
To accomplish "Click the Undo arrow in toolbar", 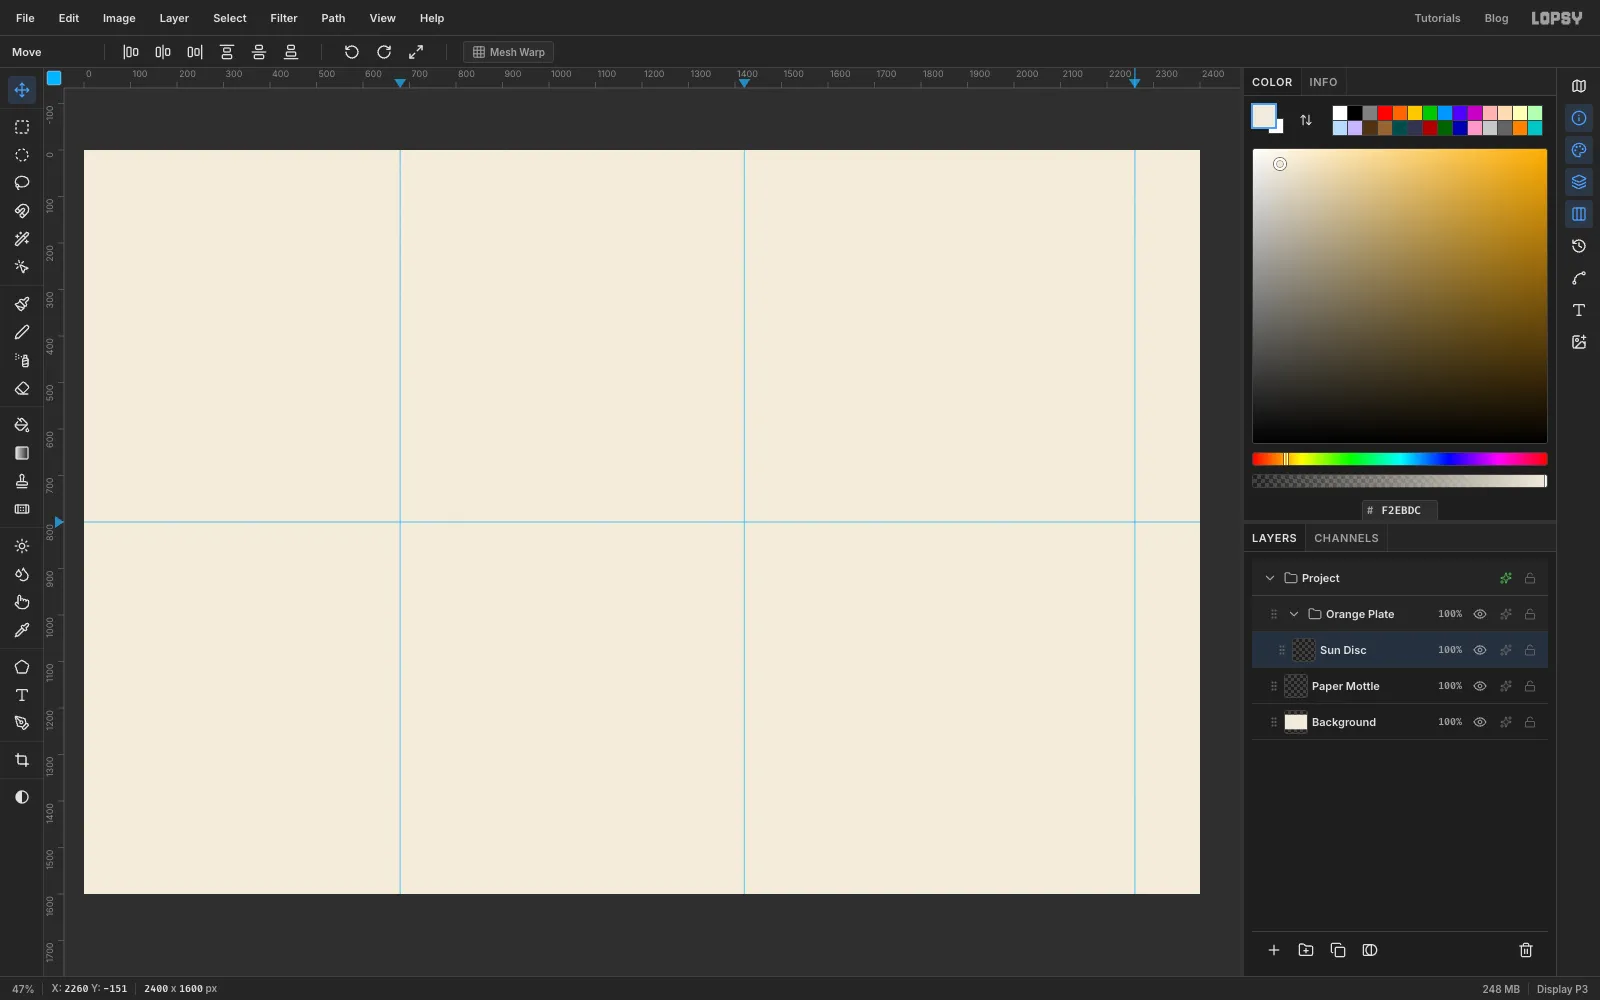I will click(x=352, y=52).
